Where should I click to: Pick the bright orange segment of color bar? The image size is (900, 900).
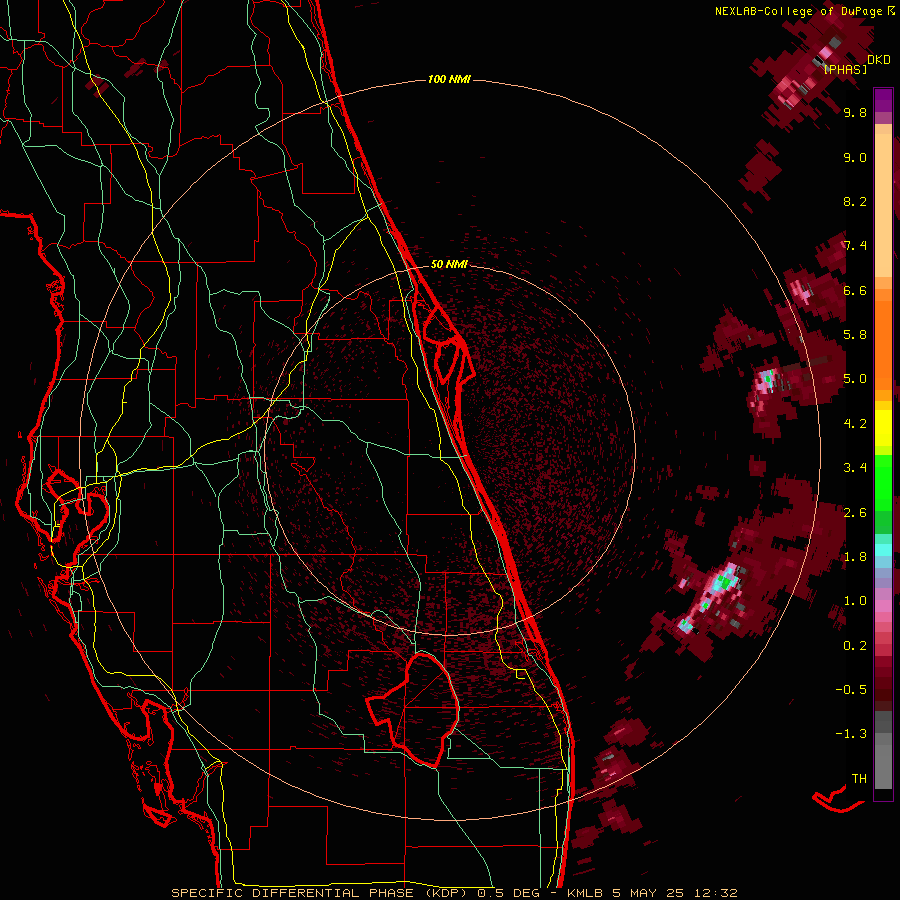point(883,344)
